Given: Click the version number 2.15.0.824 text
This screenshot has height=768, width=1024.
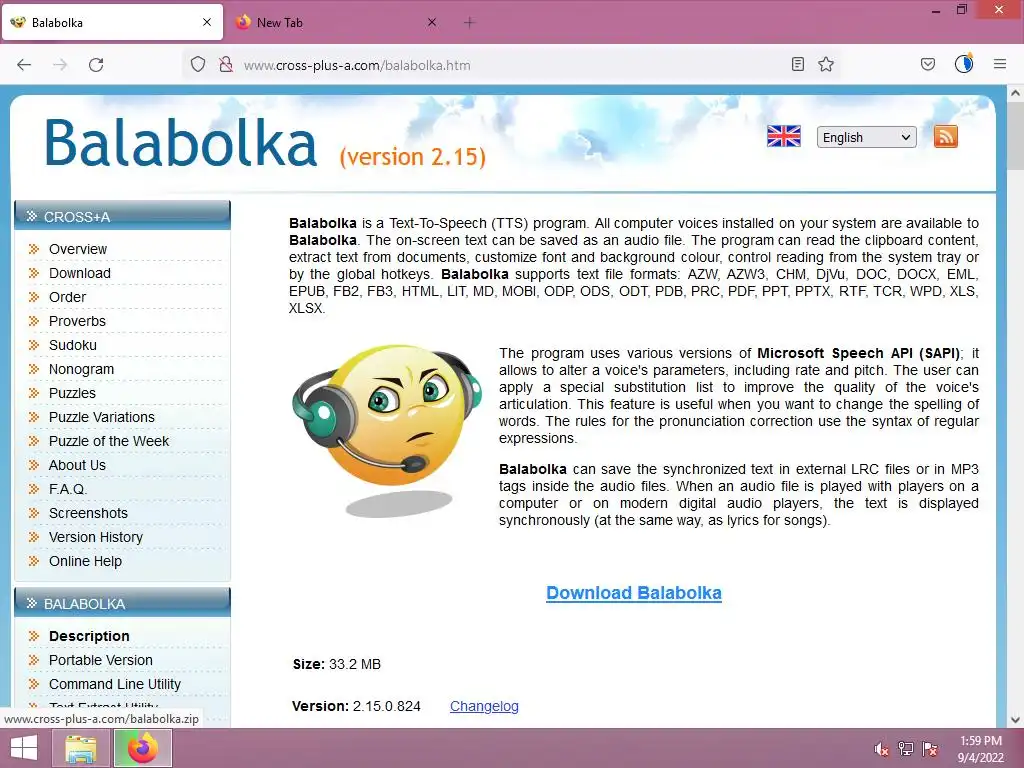Looking at the screenshot, I should pos(387,706).
